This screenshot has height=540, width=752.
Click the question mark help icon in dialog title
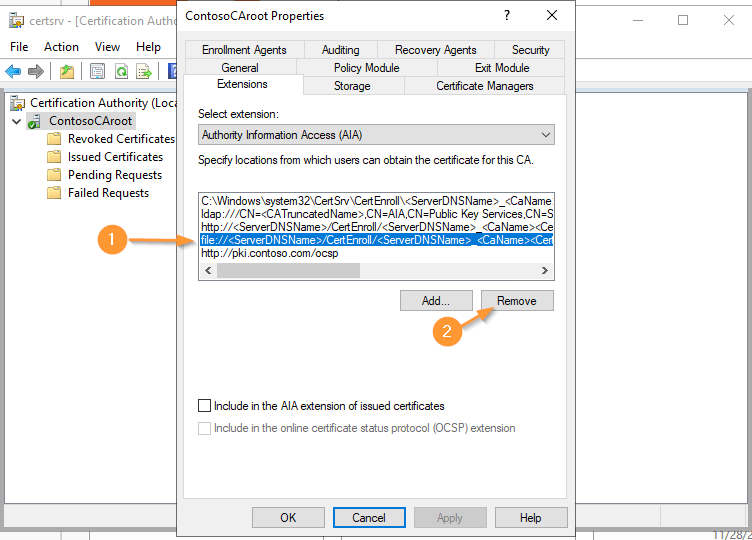pos(507,15)
